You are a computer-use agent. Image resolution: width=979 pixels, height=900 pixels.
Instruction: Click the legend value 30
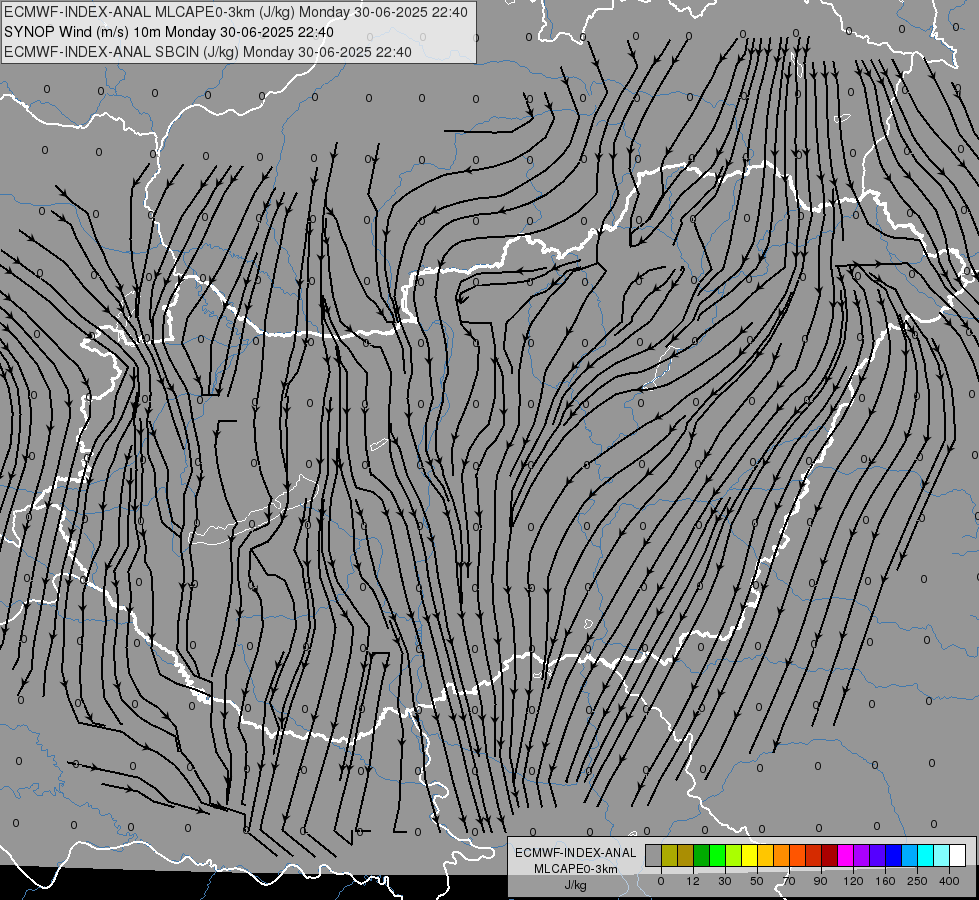pos(725,881)
